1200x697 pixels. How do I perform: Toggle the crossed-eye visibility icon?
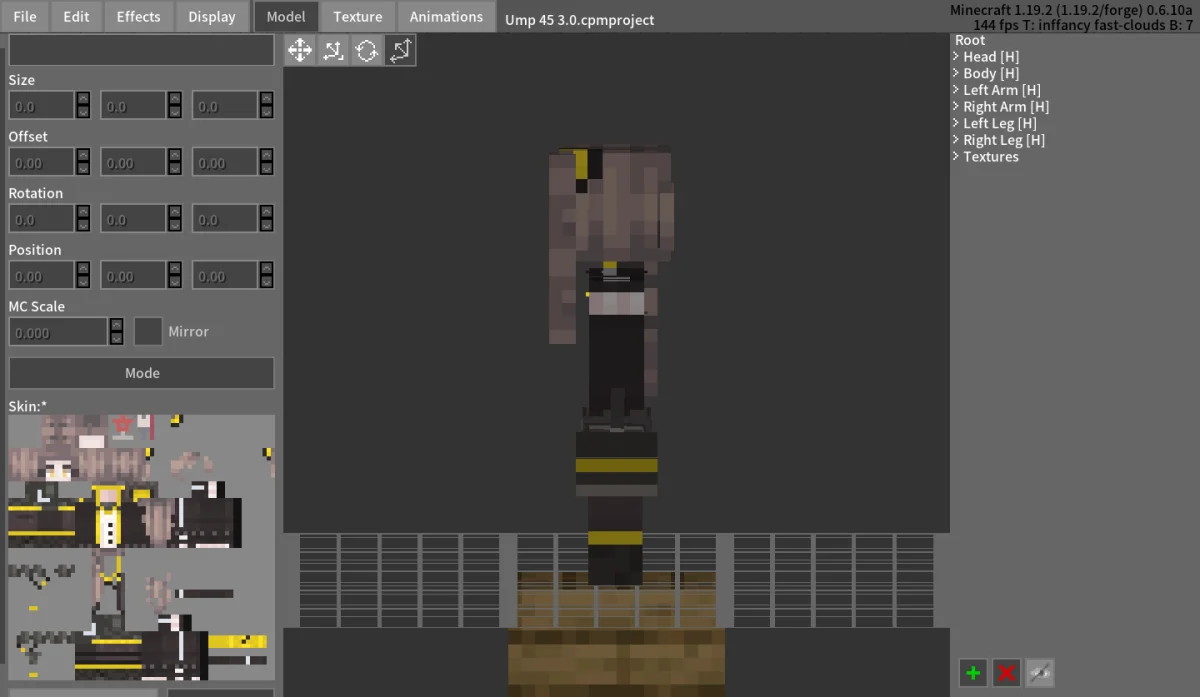click(x=1040, y=673)
